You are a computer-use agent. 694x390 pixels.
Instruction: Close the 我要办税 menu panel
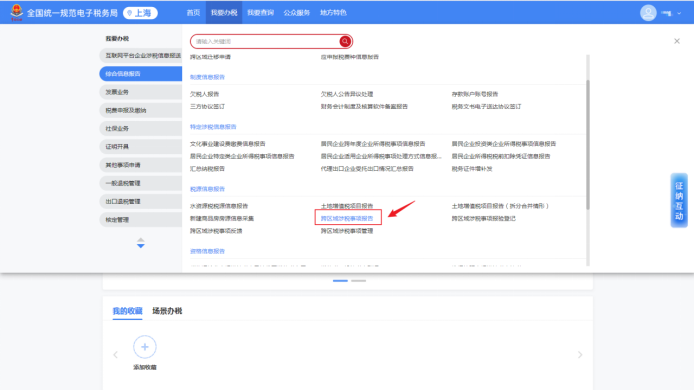pos(677,41)
